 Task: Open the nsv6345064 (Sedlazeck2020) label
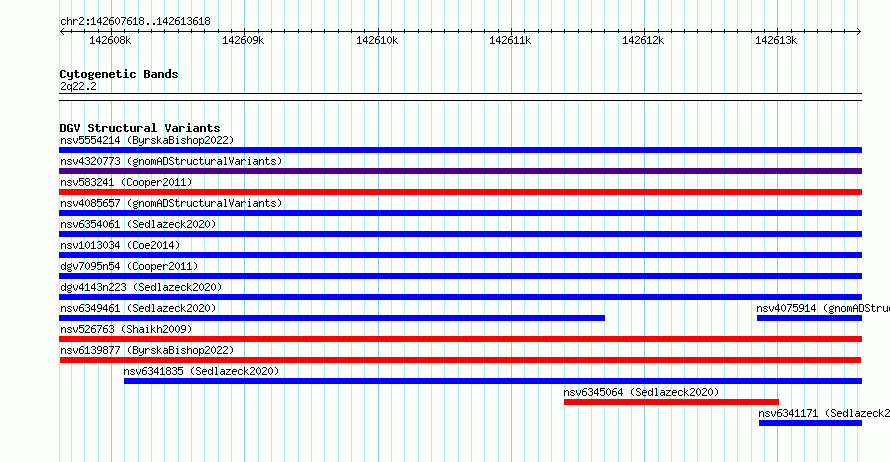641,392
